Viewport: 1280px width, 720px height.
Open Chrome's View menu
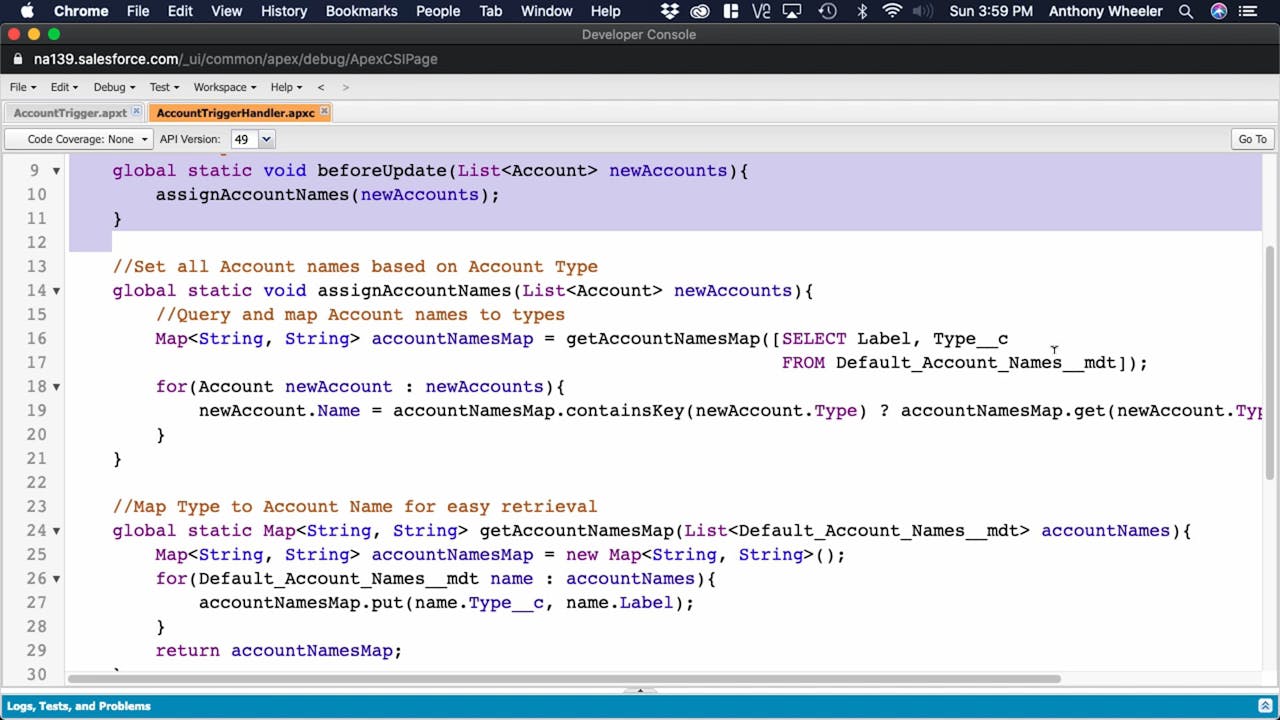tap(226, 11)
